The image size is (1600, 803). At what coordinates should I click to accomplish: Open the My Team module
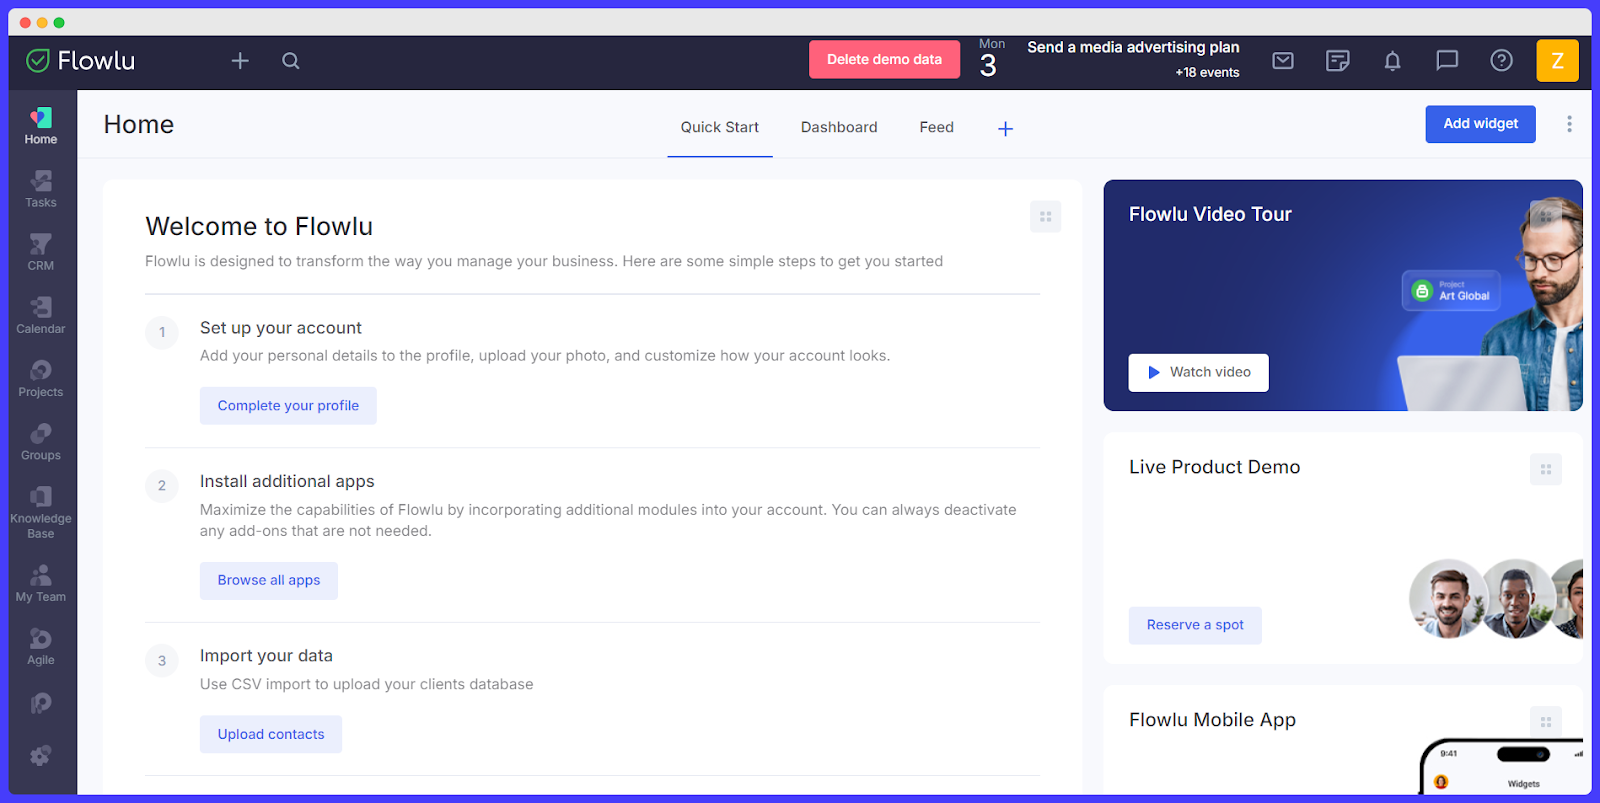(41, 584)
